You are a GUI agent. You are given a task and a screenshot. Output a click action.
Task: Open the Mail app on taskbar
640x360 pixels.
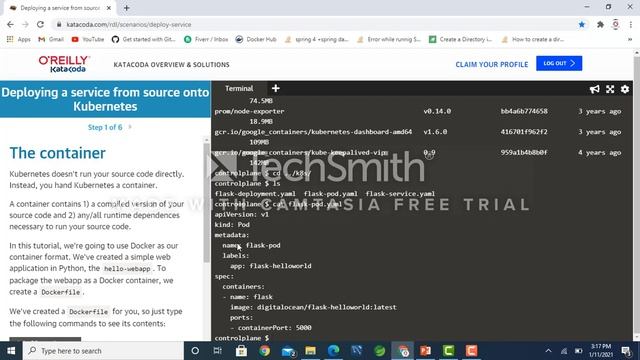[288, 351]
